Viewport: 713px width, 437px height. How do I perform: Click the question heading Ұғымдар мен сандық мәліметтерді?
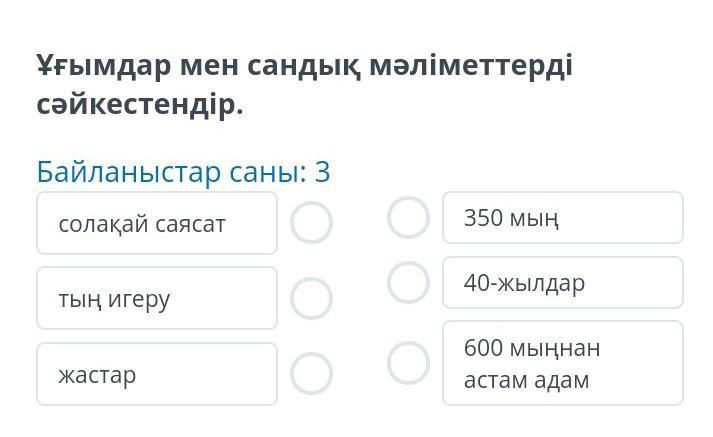coord(305,66)
